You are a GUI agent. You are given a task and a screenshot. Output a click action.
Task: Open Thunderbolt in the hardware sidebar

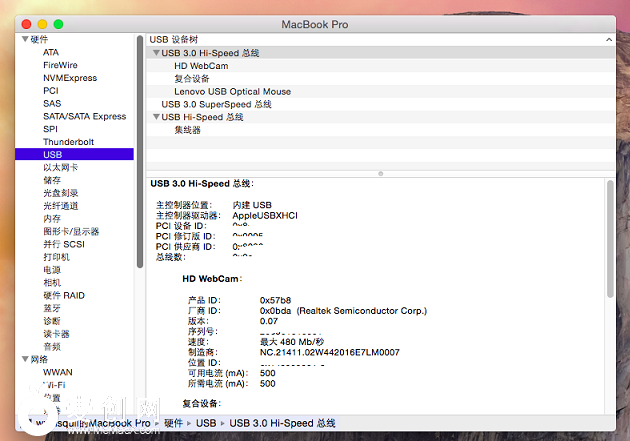[68, 142]
